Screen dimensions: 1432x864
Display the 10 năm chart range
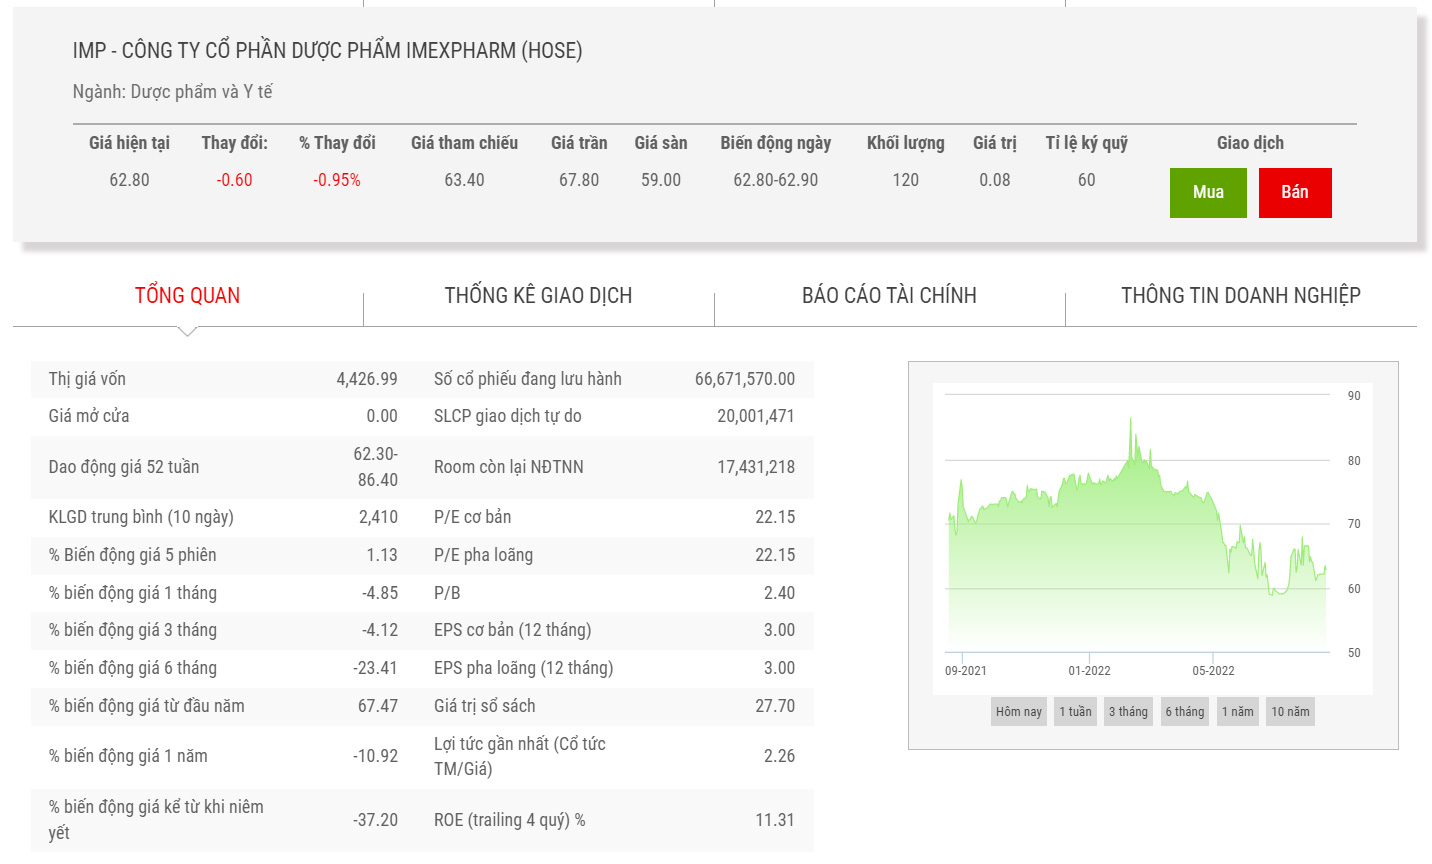[x=1290, y=712]
